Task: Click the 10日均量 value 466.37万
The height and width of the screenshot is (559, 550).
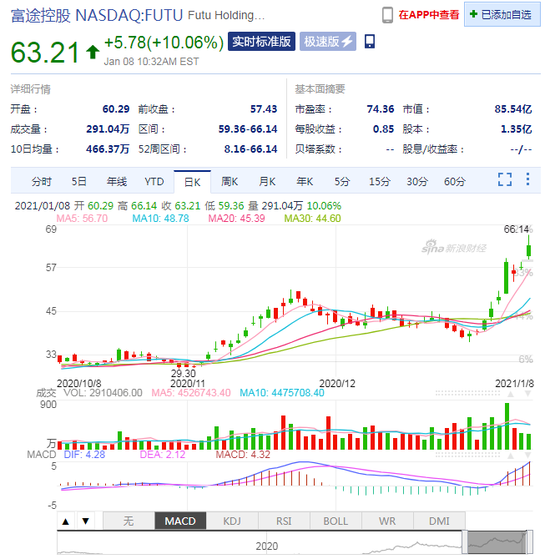Action: 107,149
